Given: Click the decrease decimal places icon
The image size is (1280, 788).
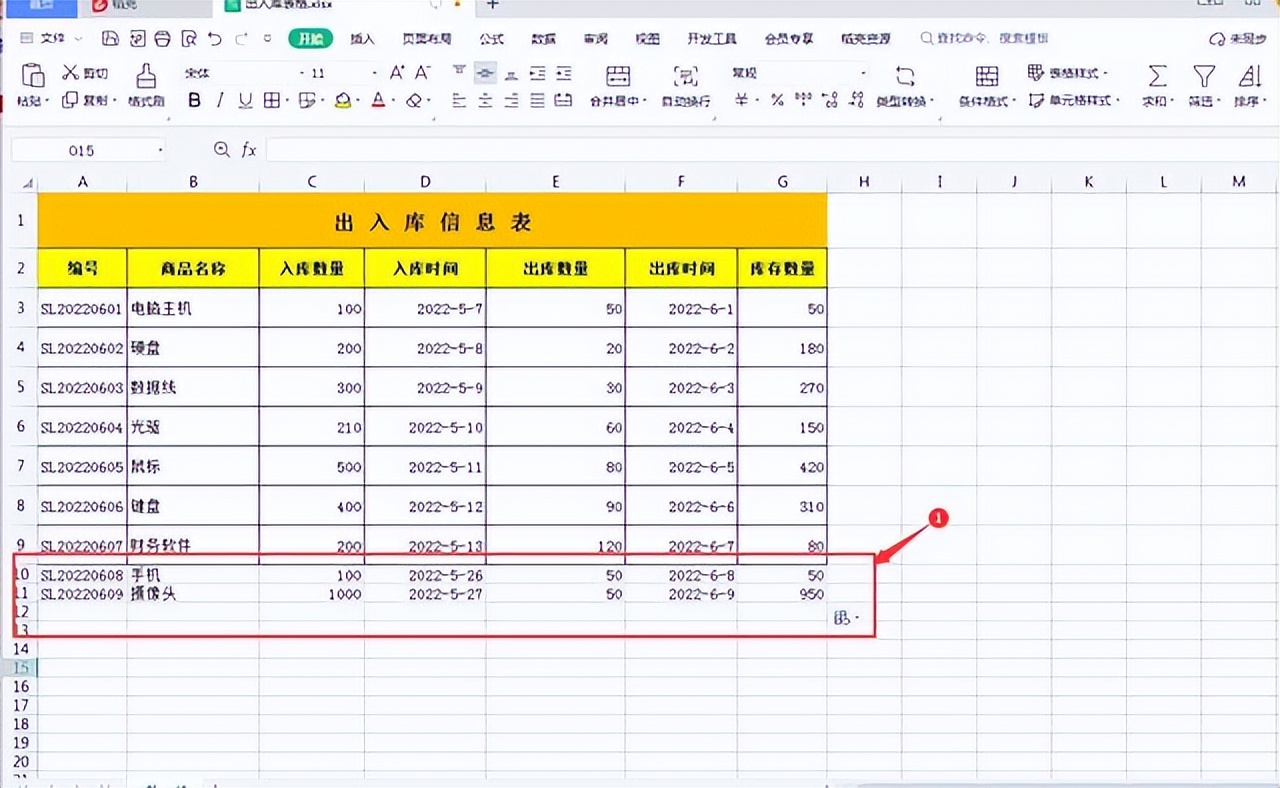Looking at the screenshot, I should point(855,100).
